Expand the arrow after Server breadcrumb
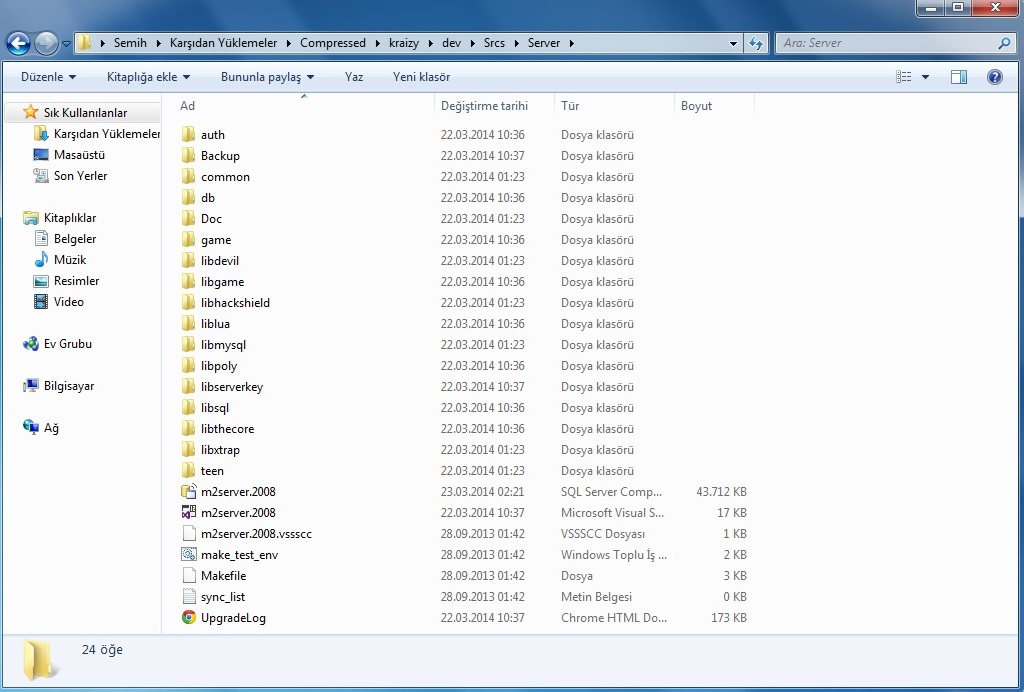Screen dimensions: 1024x692 click(571, 43)
